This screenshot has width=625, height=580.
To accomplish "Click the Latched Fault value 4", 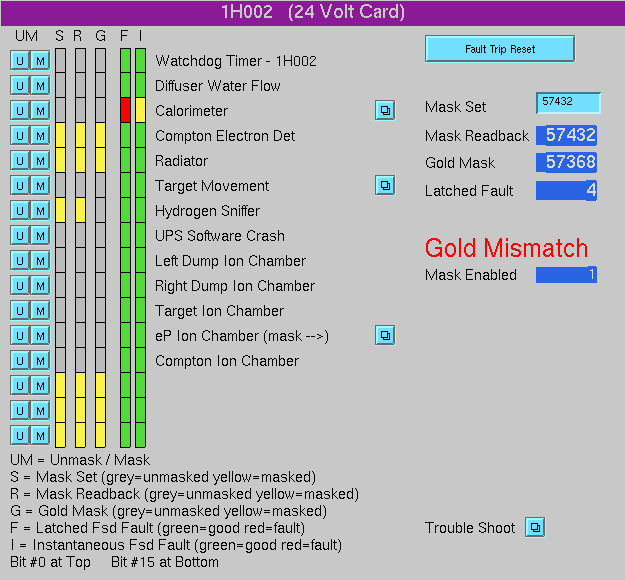I will [566, 191].
